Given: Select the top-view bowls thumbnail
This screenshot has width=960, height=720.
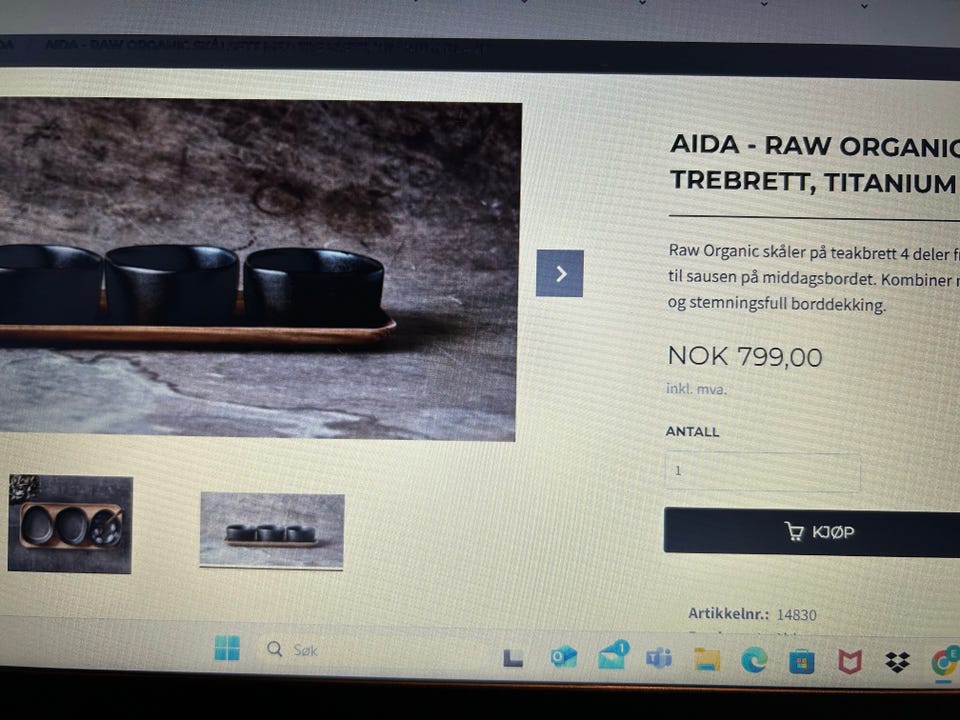Looking at the screenshot, I should tap(70, 524).
